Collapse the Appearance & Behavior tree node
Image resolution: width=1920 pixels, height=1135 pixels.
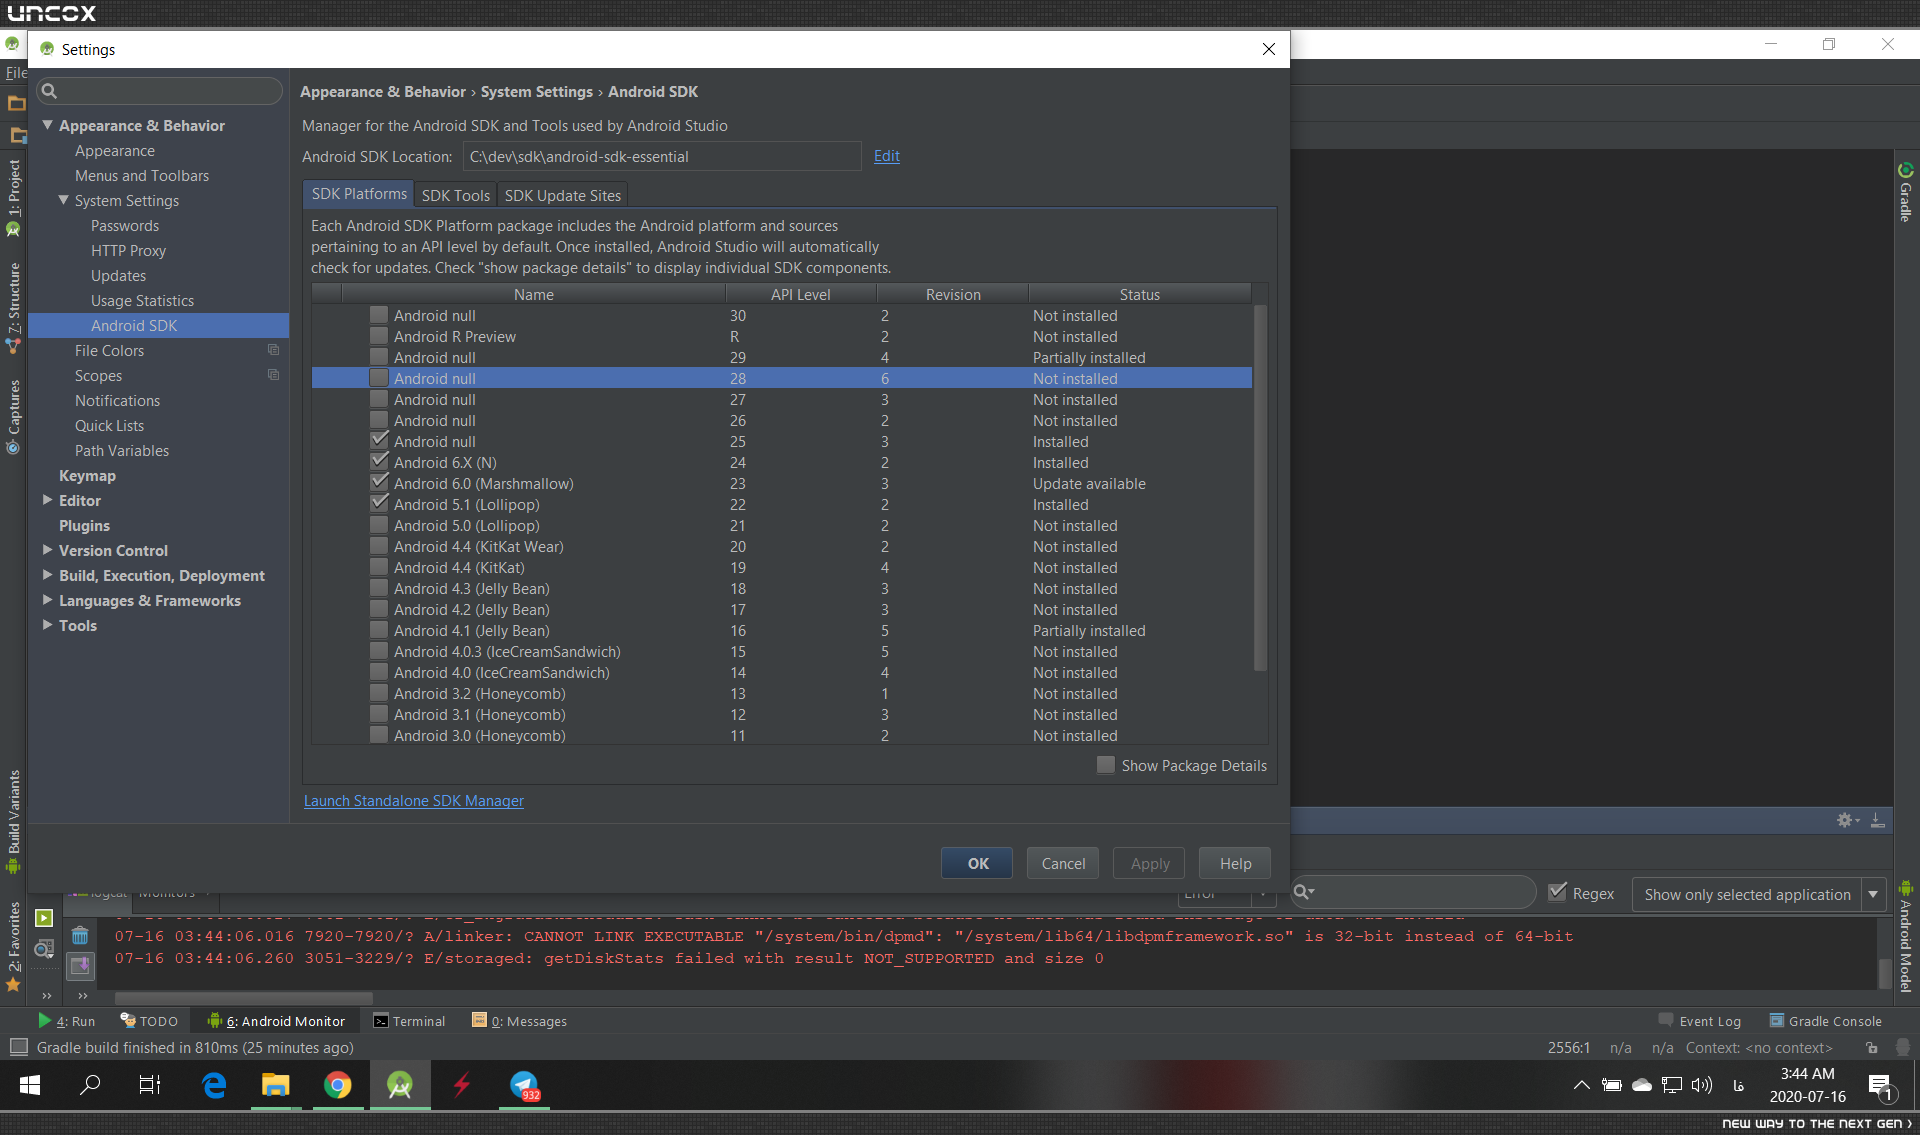[47, 125]
